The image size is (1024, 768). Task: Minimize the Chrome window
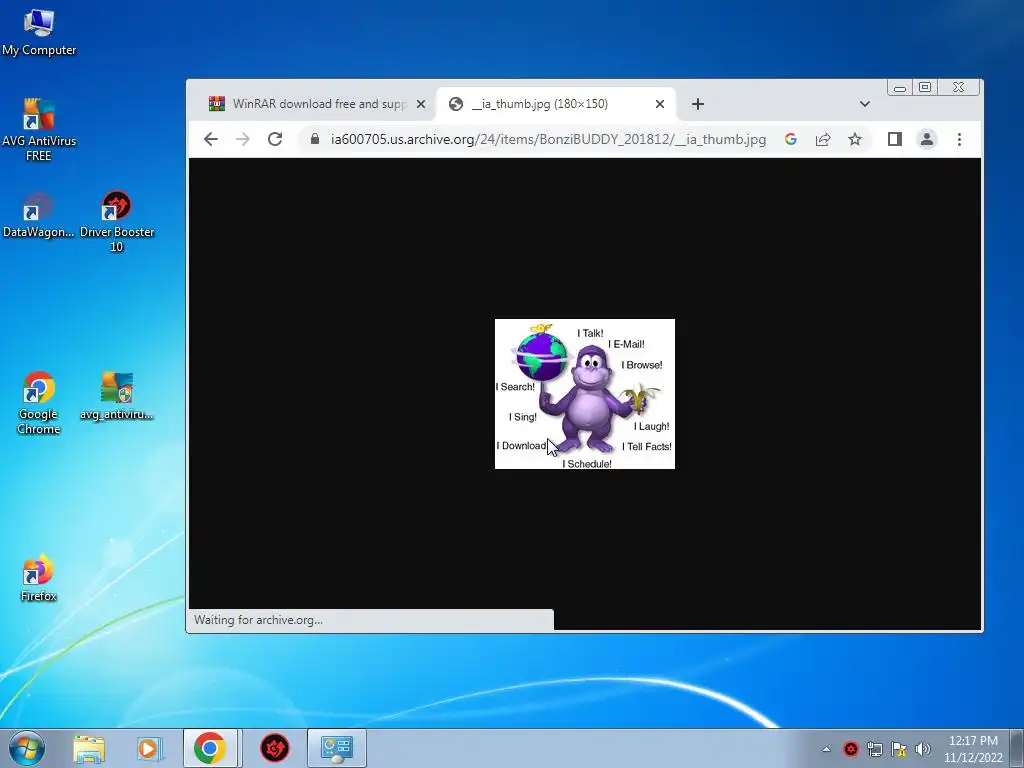coord(900,88)
